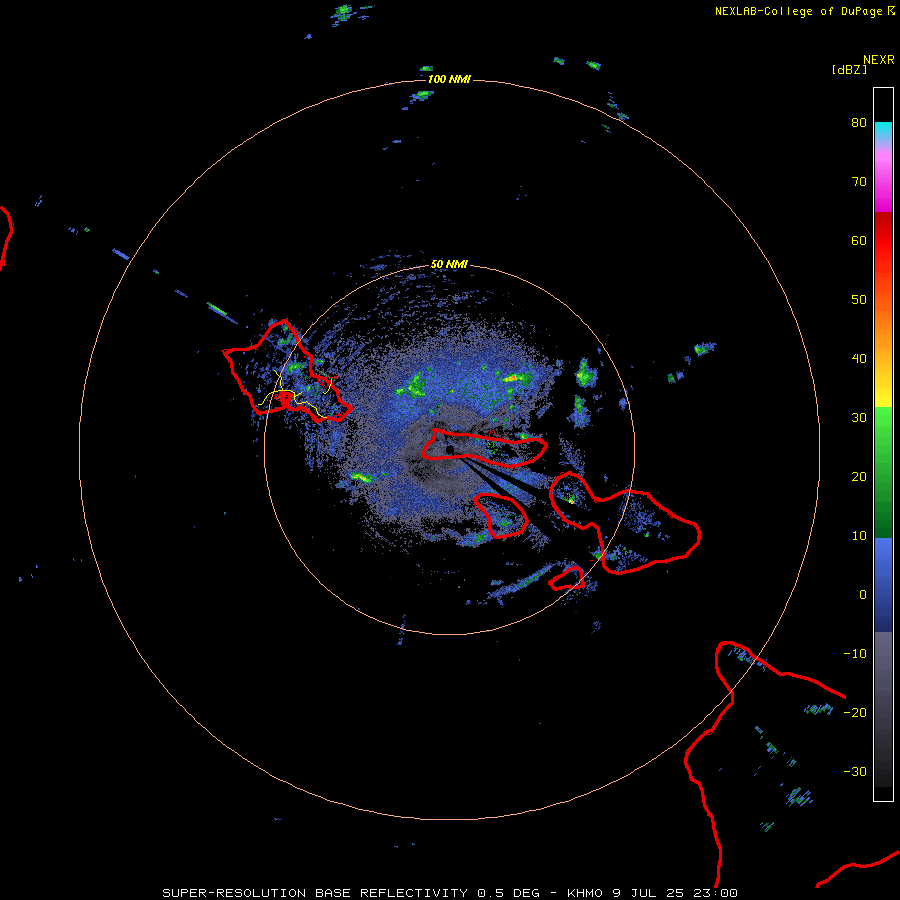Click the 50 value on the dBZ scale
The height and width of the screenshot is (900, 900).
click(x=859, y=300)
